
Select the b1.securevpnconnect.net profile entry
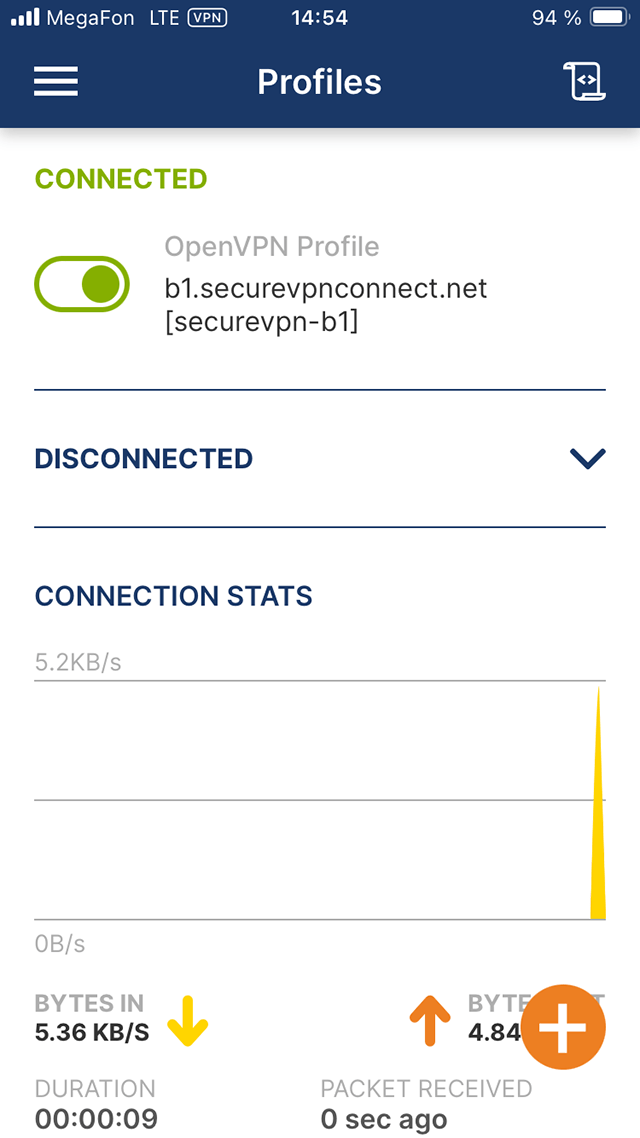tap(325, 290)
